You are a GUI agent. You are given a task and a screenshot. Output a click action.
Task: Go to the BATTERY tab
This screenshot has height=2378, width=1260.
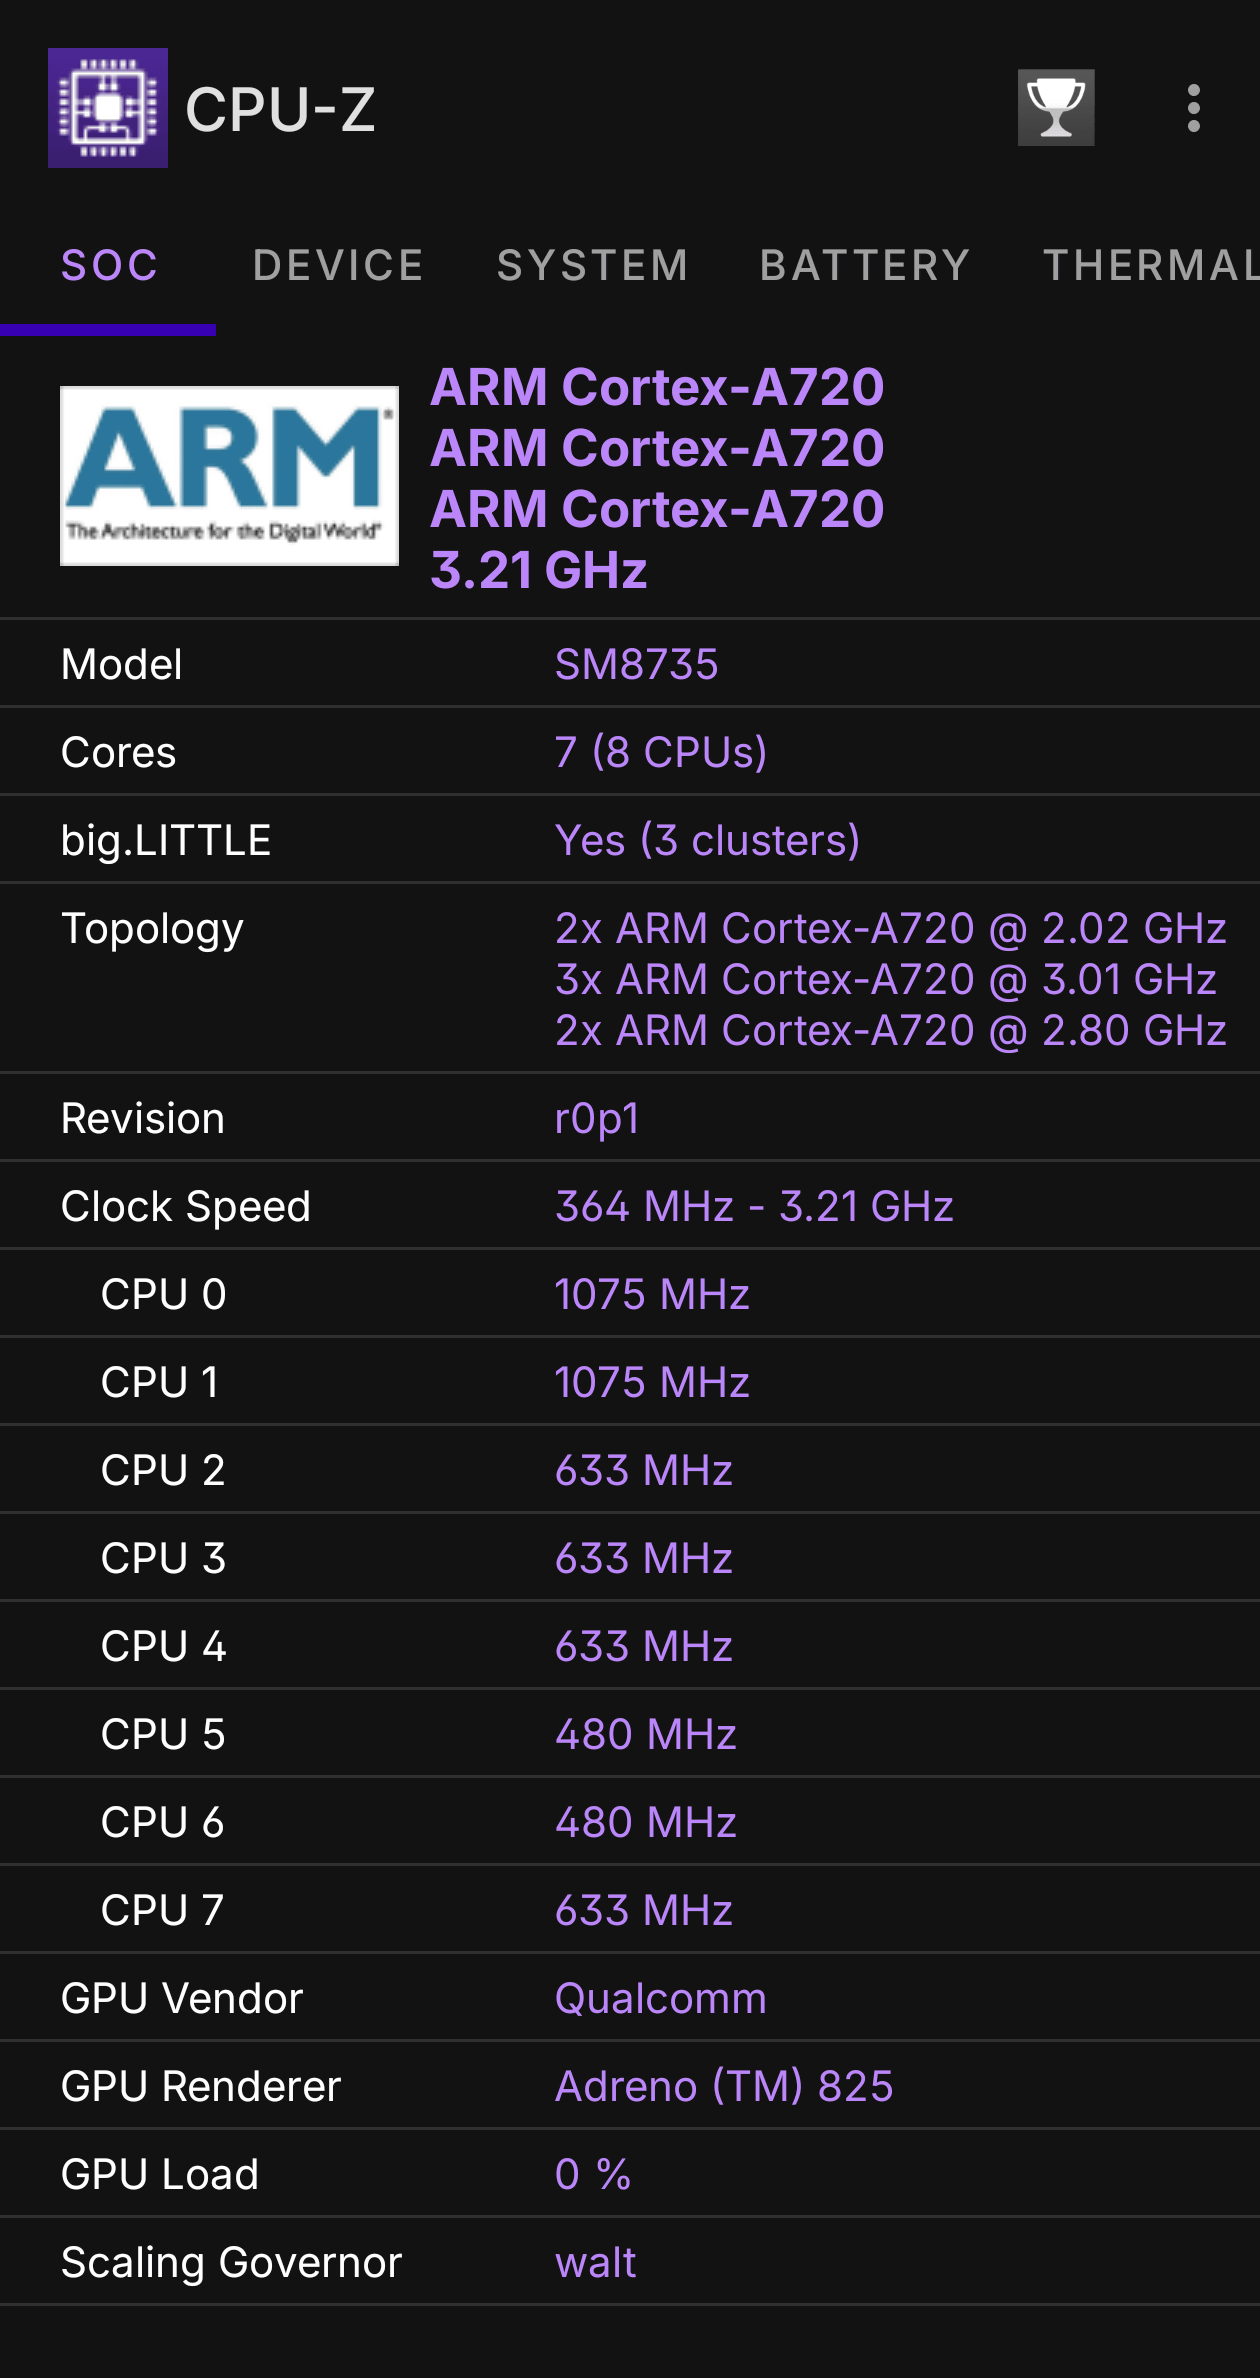click(x=865, y=266)
